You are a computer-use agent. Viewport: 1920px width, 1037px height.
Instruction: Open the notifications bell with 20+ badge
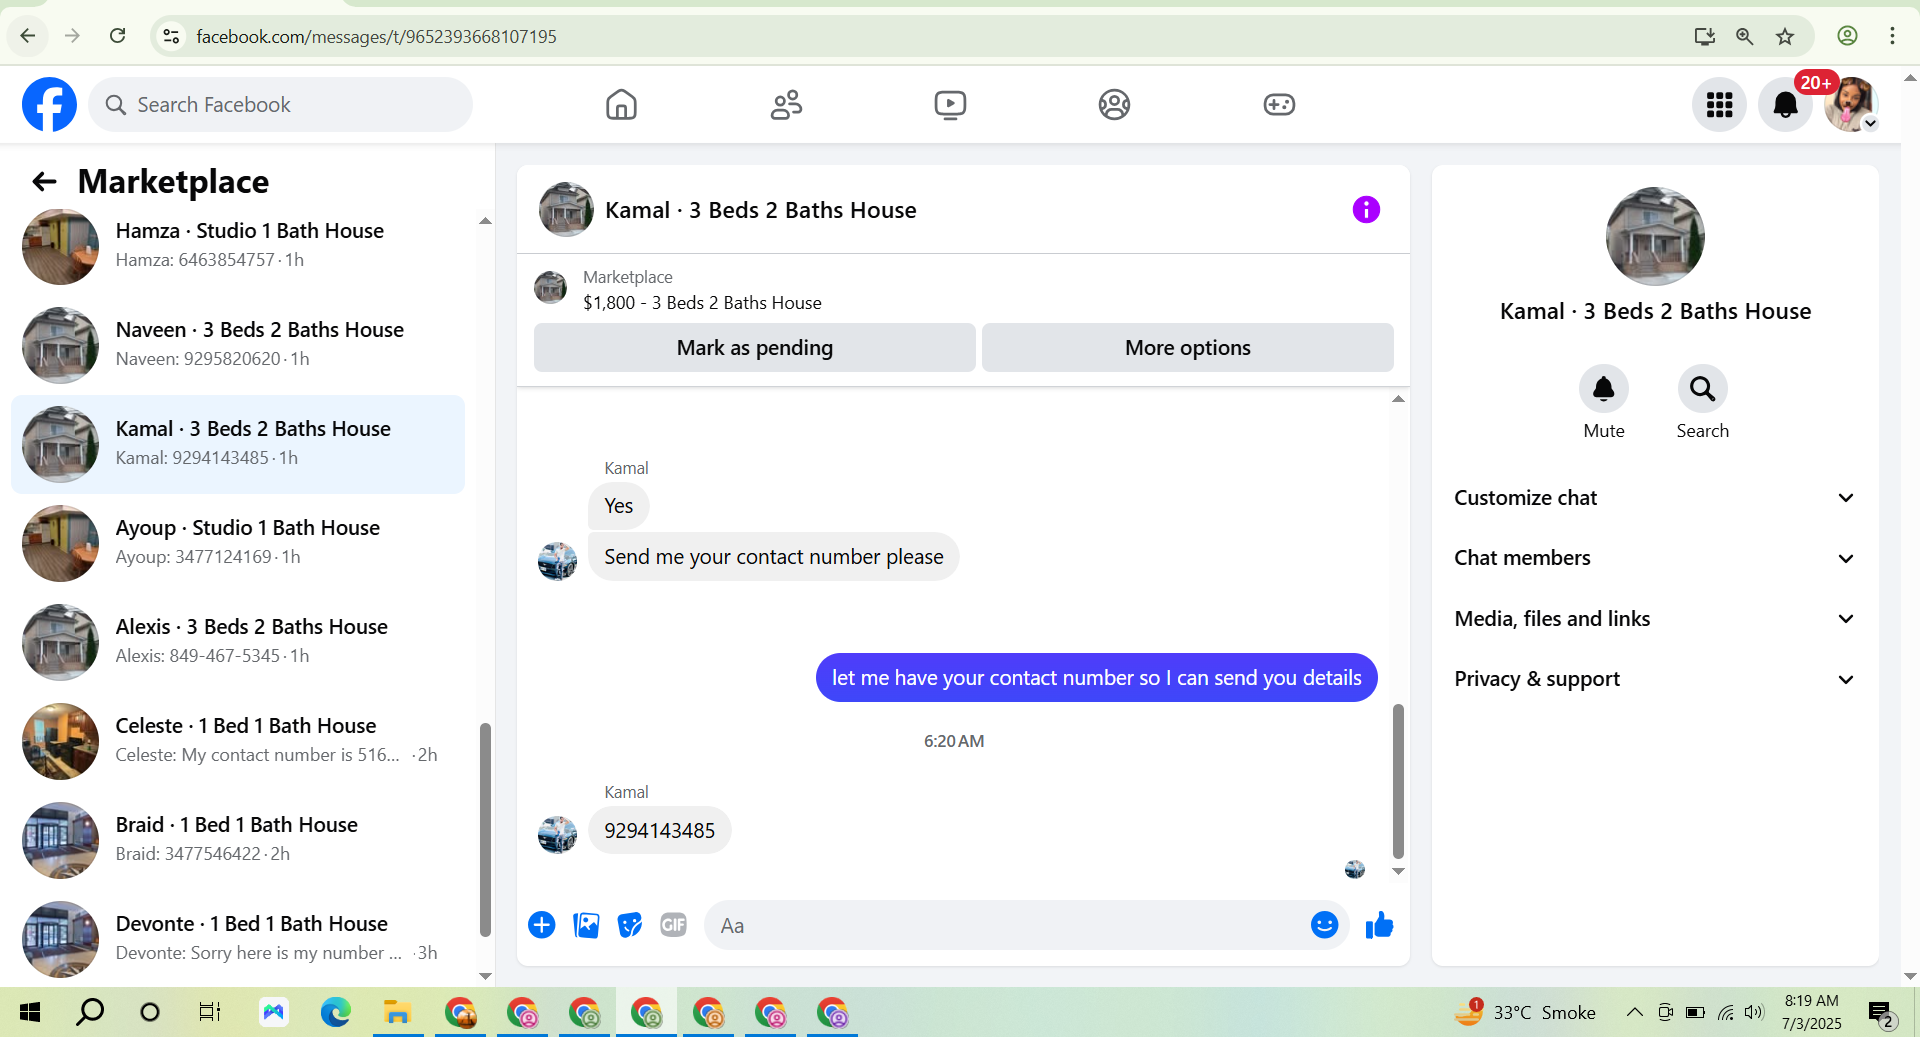tap(1785, 104)
